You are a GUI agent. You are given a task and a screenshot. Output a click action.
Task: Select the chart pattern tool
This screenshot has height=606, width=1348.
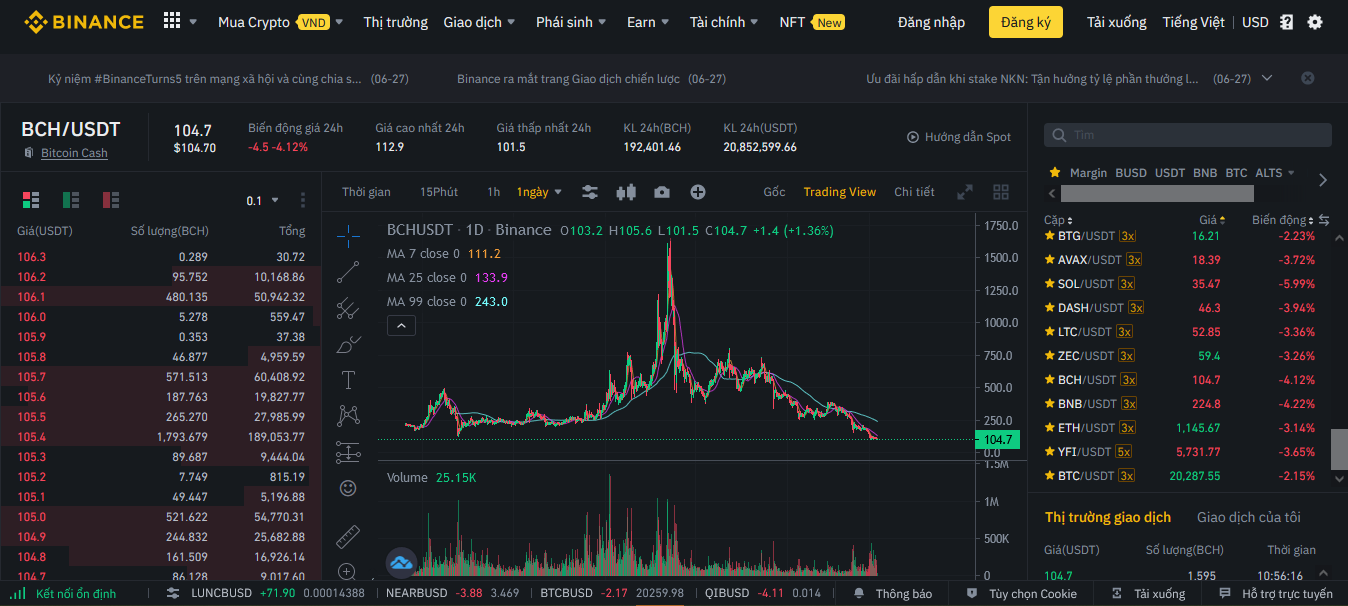[348, 416]
